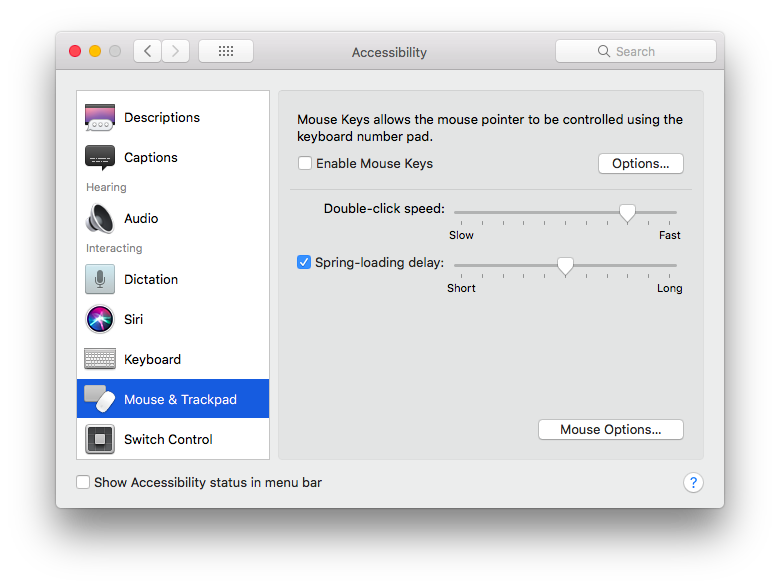Set spring-loading delay at Long end

click(x=670, y=266)
